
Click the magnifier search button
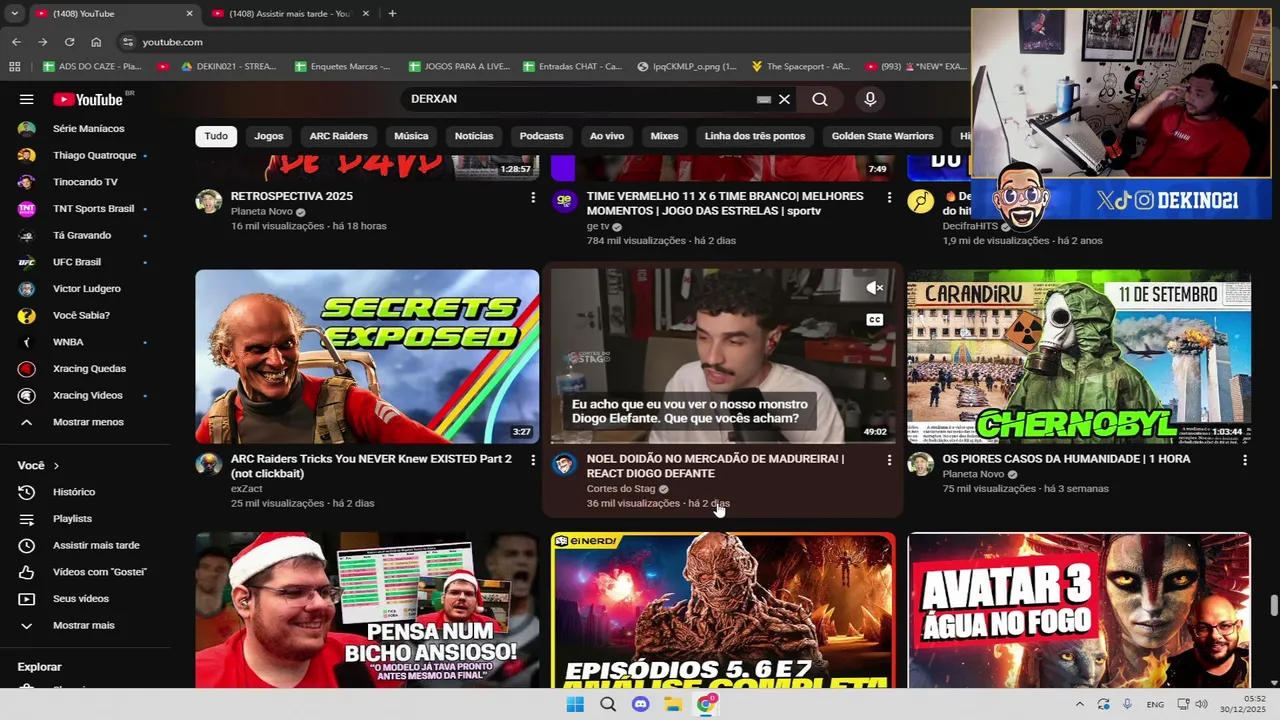click(x=820, y=99)
